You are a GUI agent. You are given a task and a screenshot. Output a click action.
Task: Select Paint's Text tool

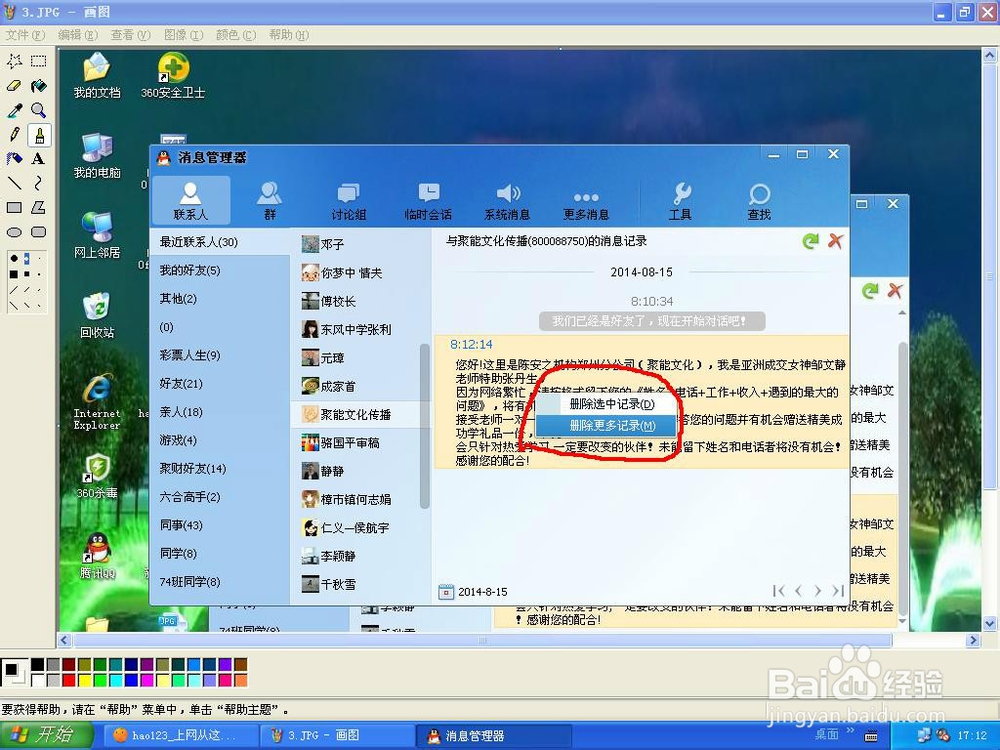click(36, 159)
